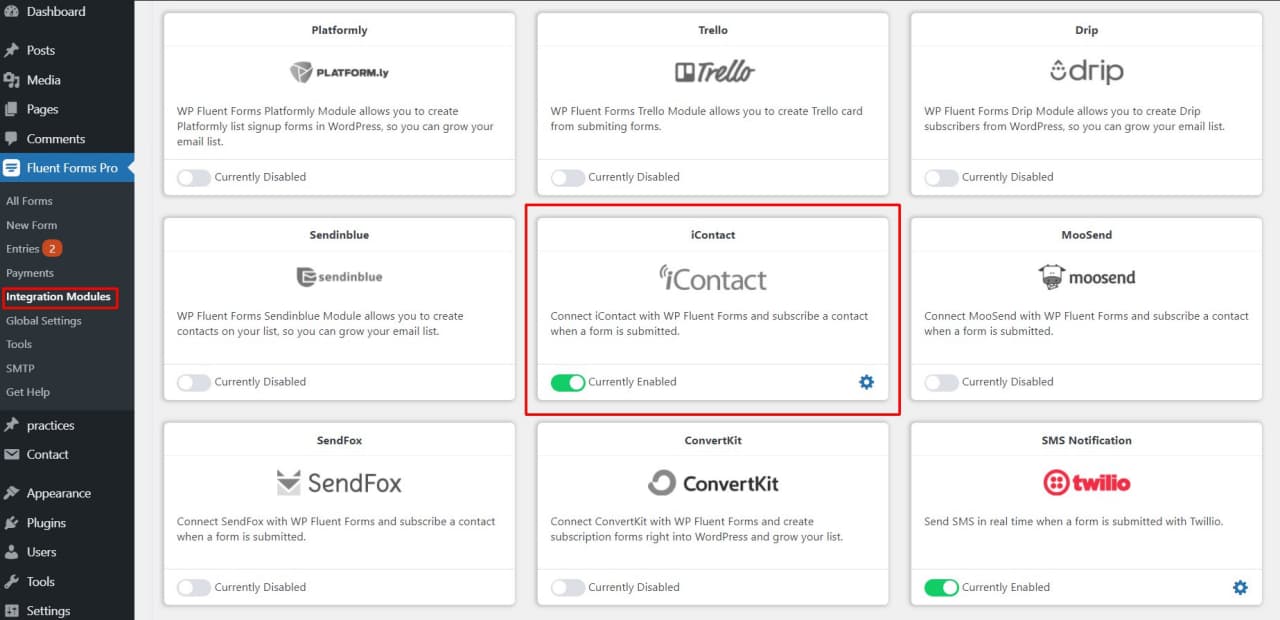
Task: Click the Media icon in sidebar
Action: tap(11, 80)
